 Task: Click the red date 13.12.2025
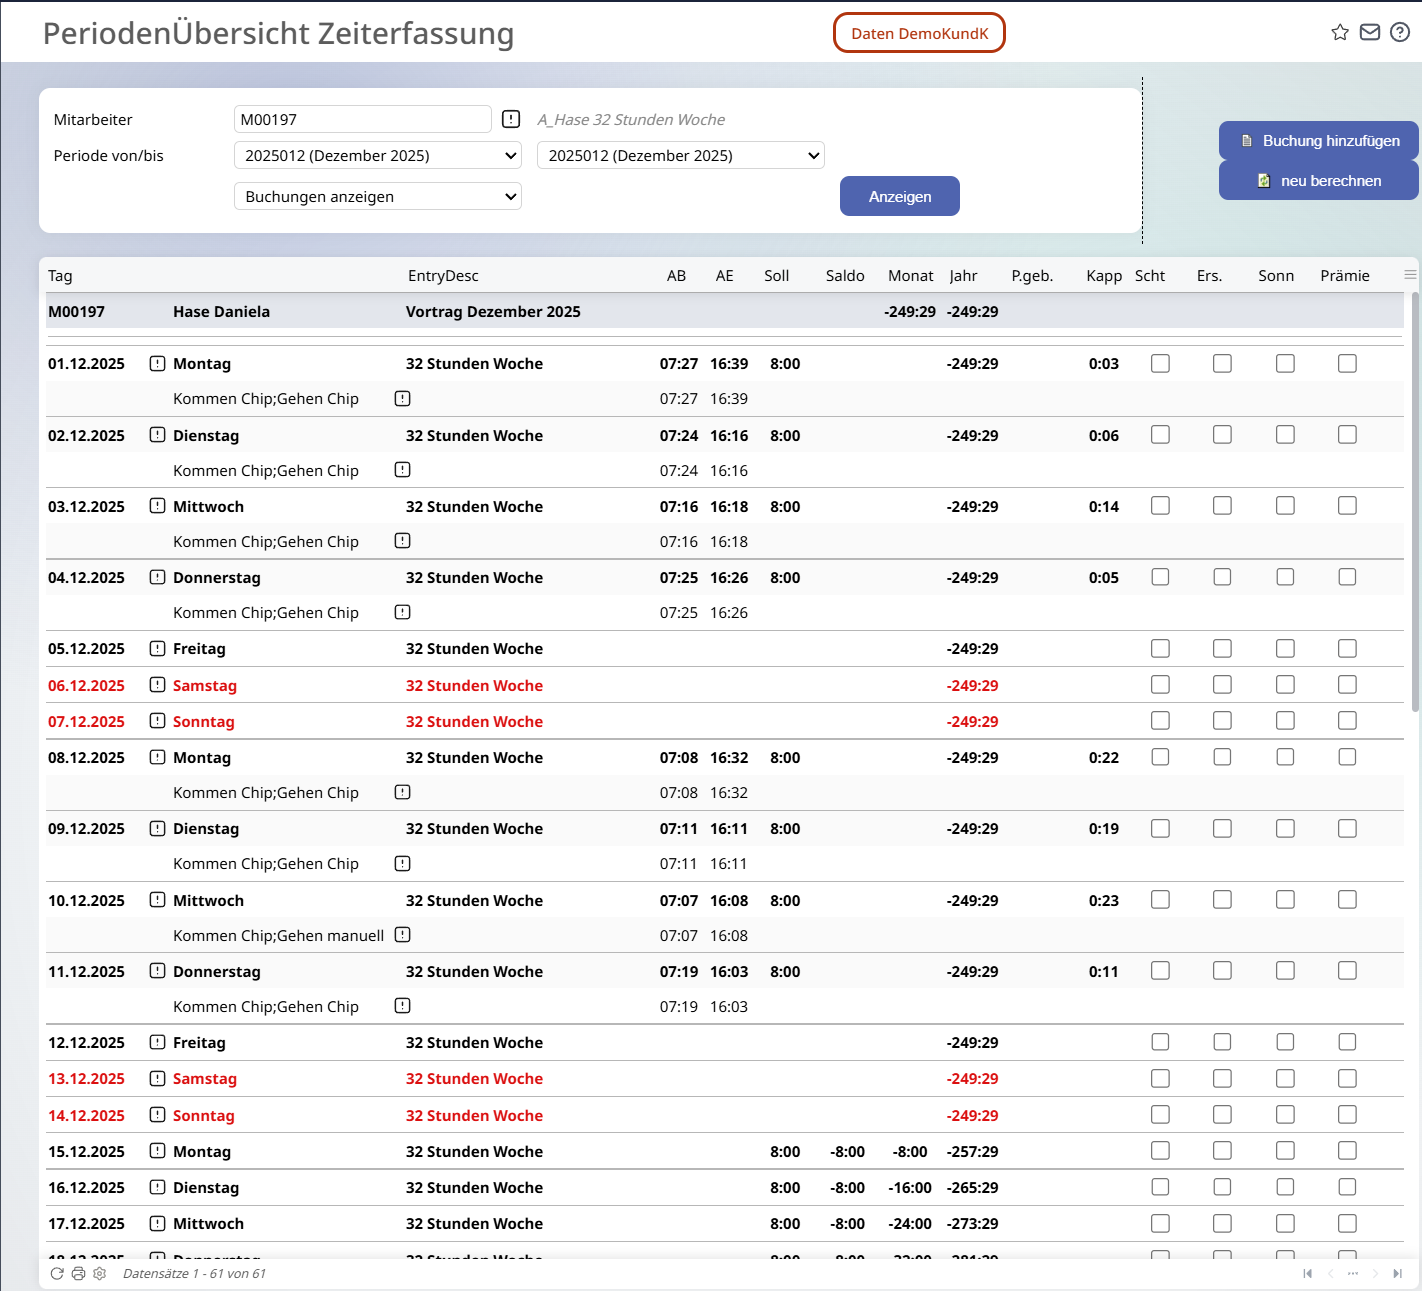click(x=86, y=1078)
